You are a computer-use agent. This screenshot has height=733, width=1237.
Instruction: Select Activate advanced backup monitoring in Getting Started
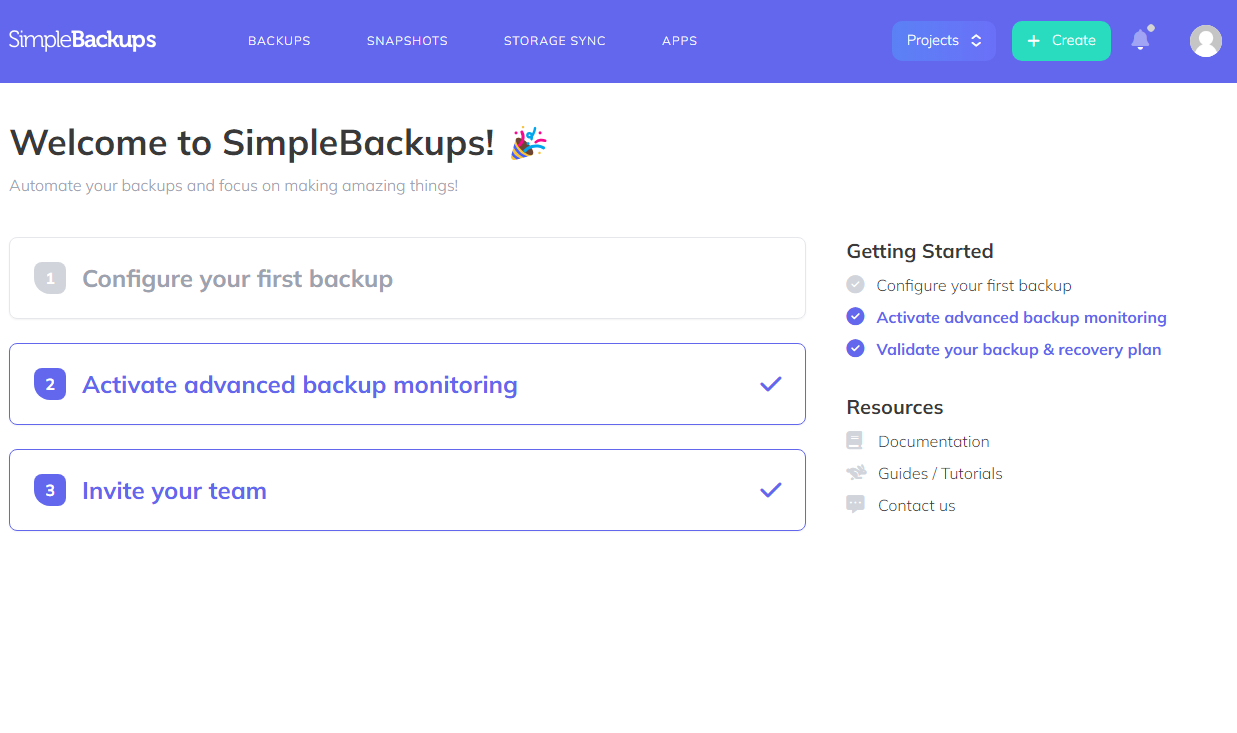pyautogui.click(x=1021, y=317)
